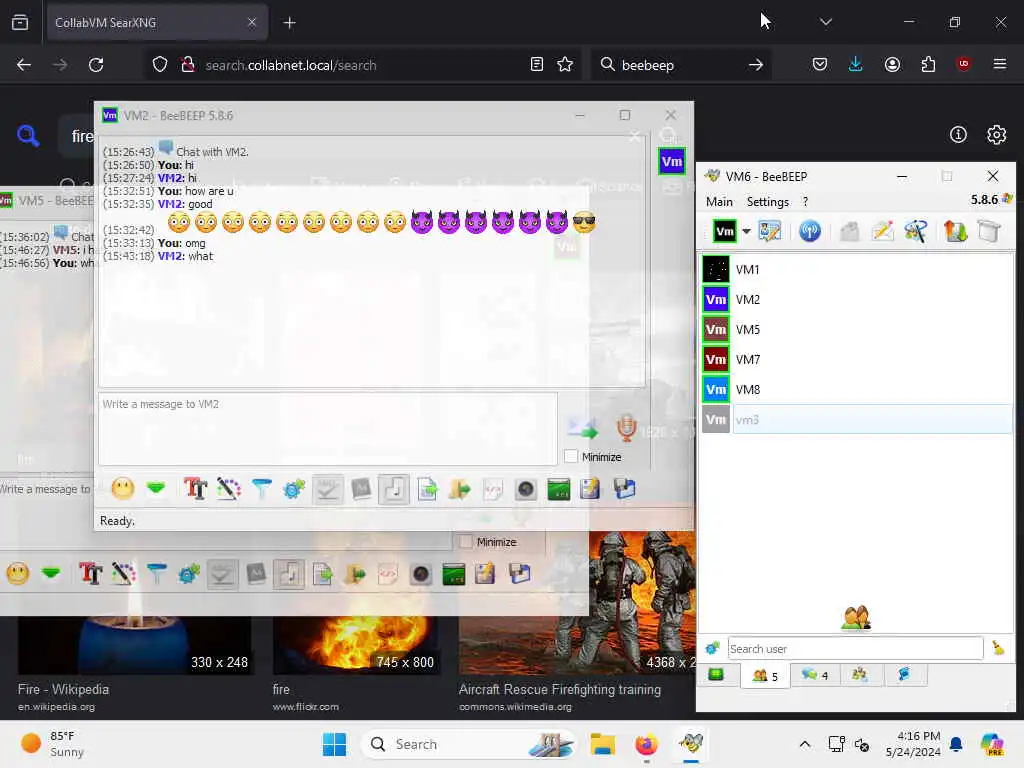
Task: Click the Search user field
Action: [x=855, y=648]
